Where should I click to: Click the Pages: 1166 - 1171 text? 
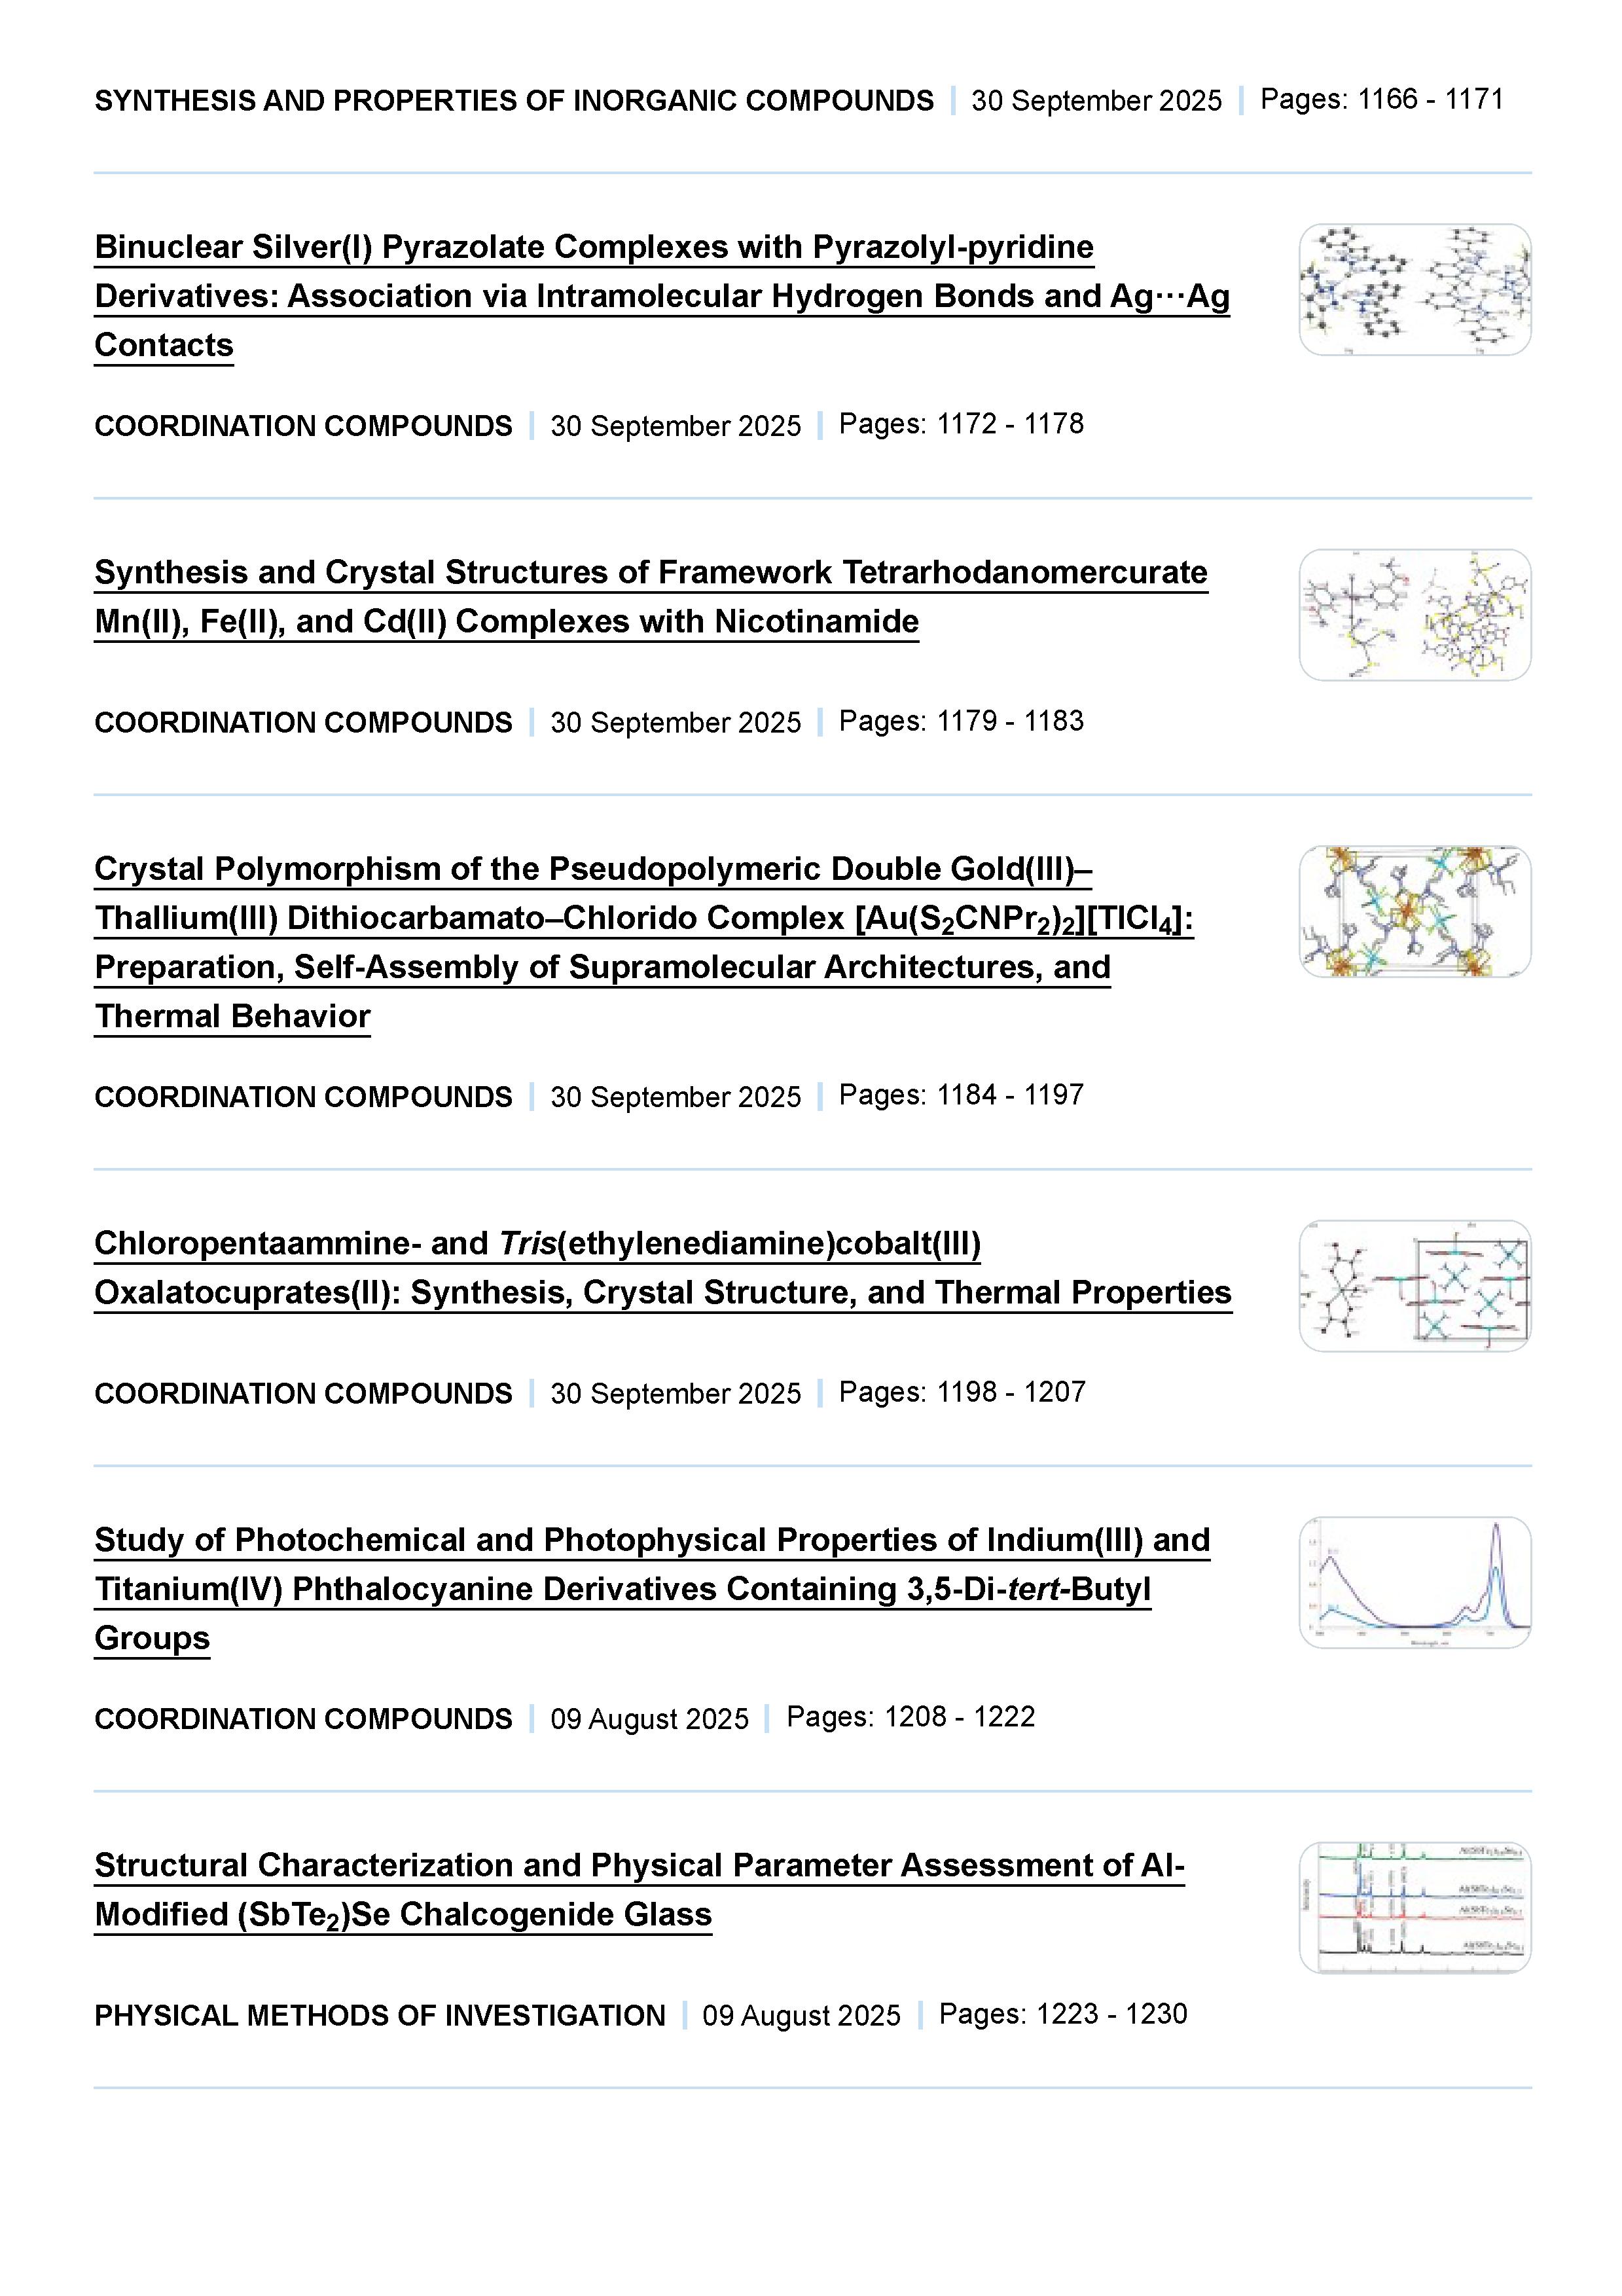pyautogui.click(x=1381, y=99)
